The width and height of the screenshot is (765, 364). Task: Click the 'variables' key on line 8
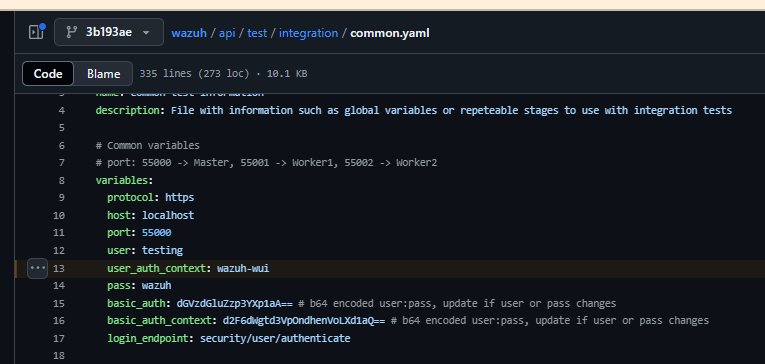tap(121, 181)
